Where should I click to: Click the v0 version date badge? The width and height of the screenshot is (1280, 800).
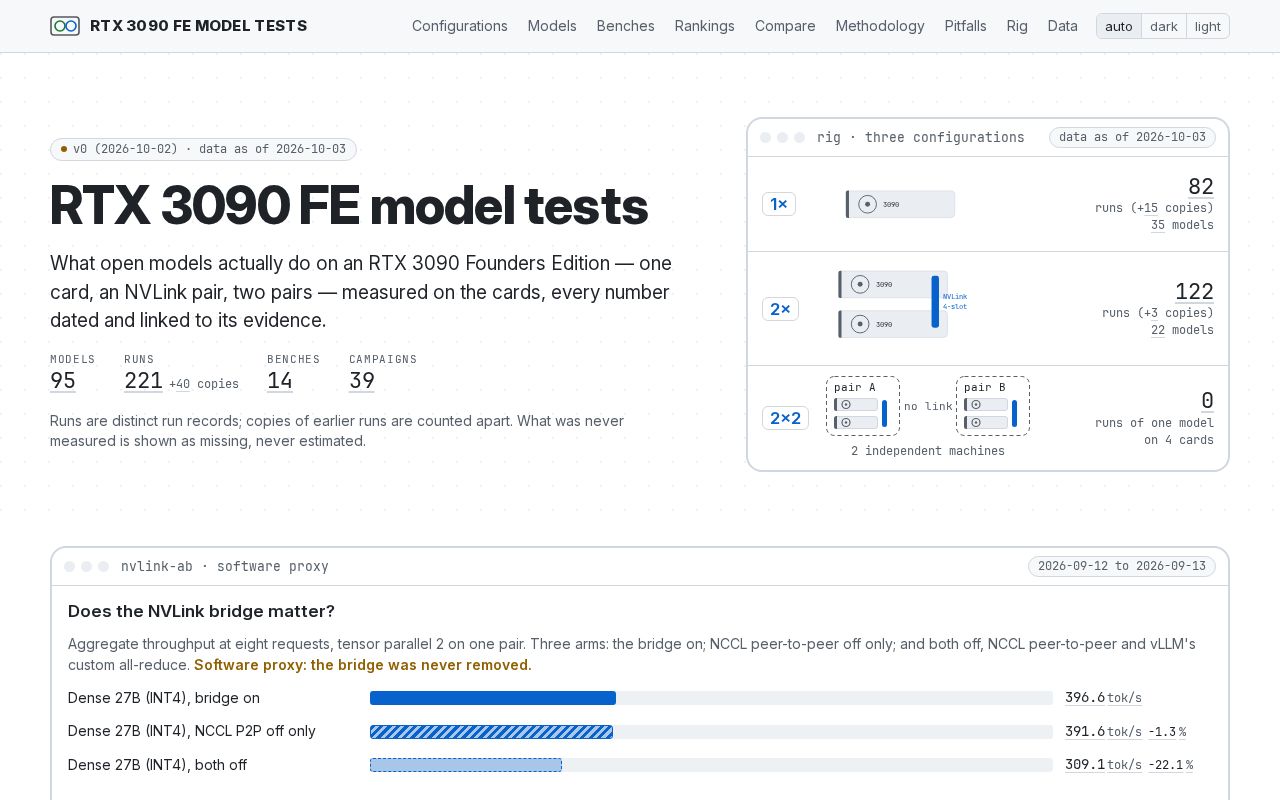[203, 149]
